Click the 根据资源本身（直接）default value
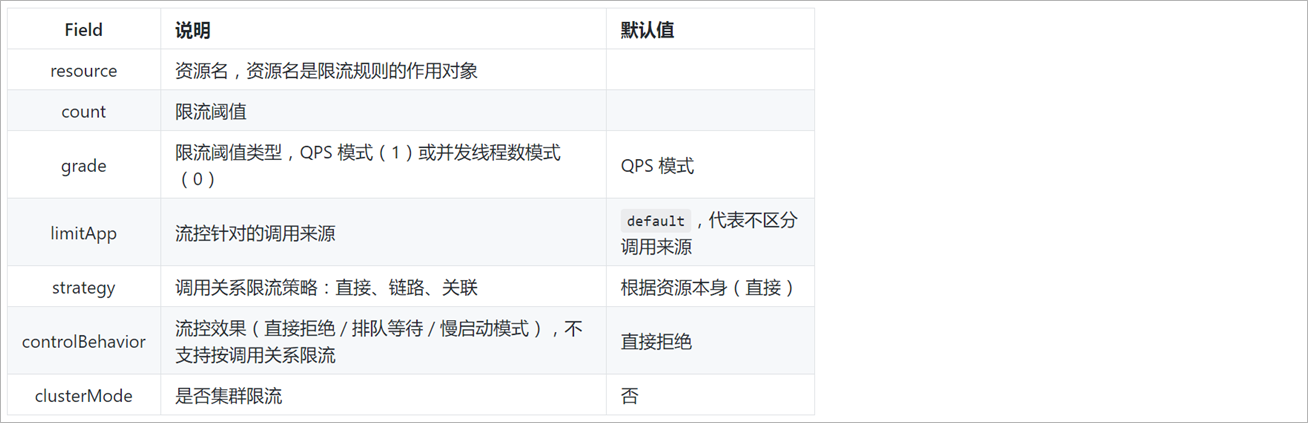Screen dimensions: 1308x423 coord(708,288)
